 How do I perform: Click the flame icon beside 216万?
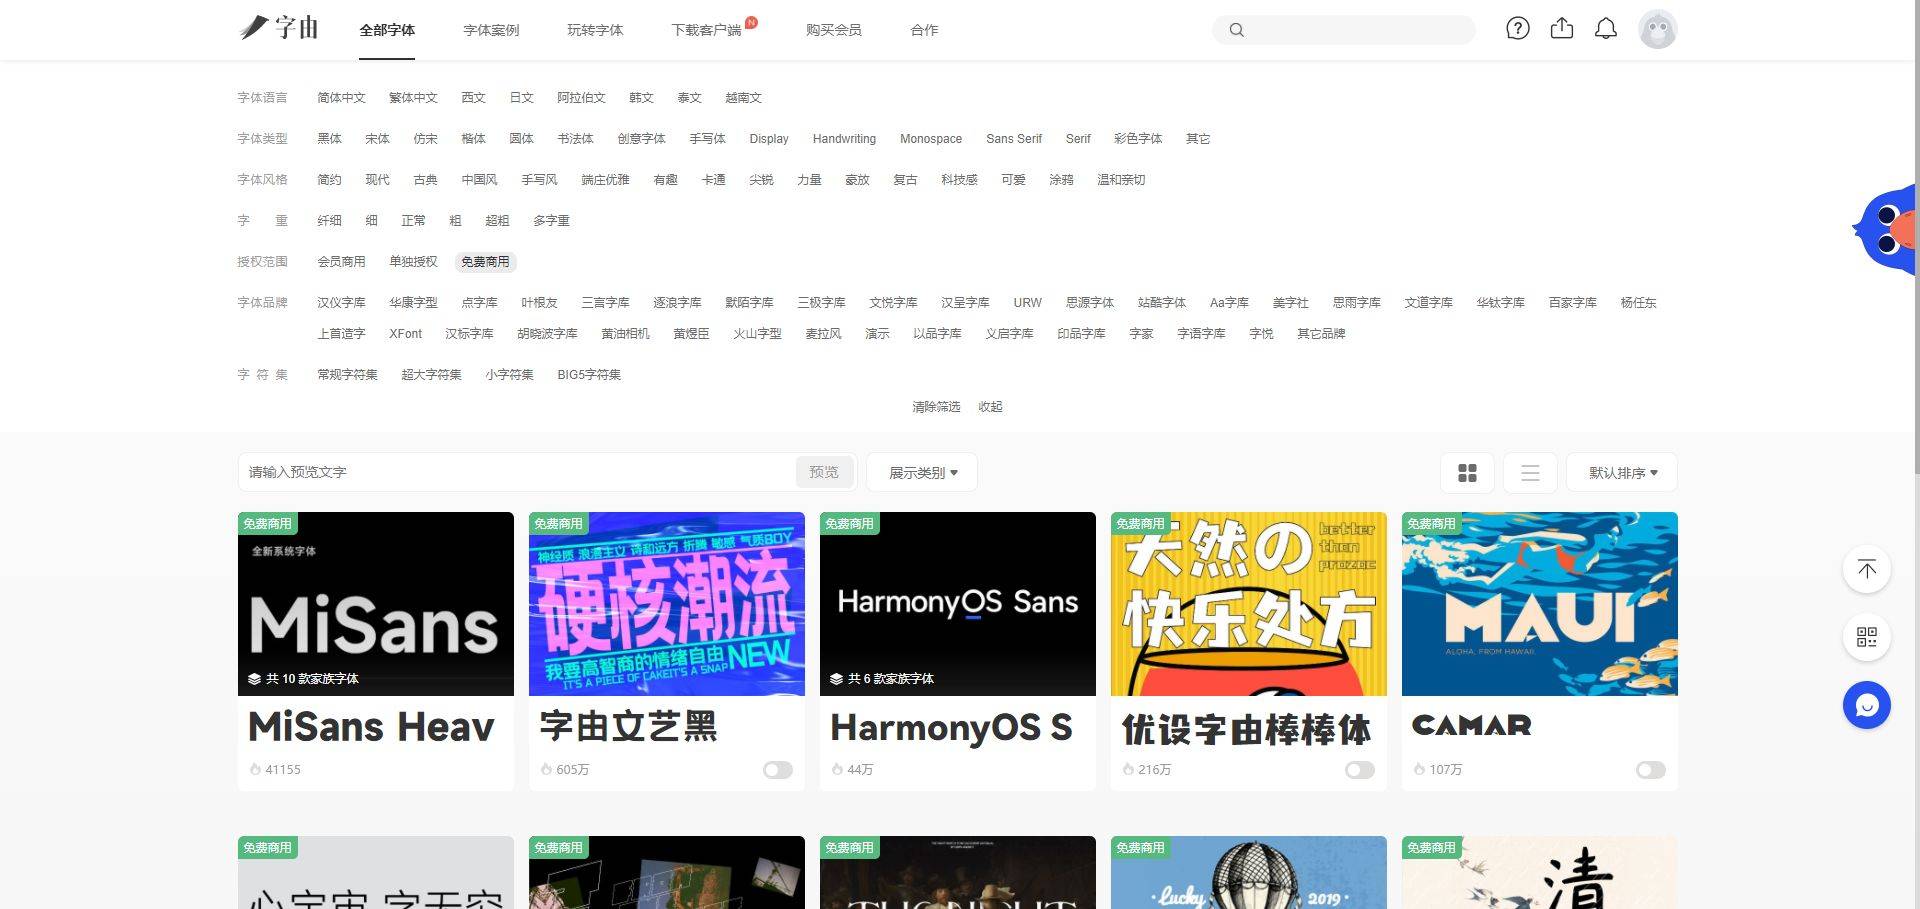1128,769
